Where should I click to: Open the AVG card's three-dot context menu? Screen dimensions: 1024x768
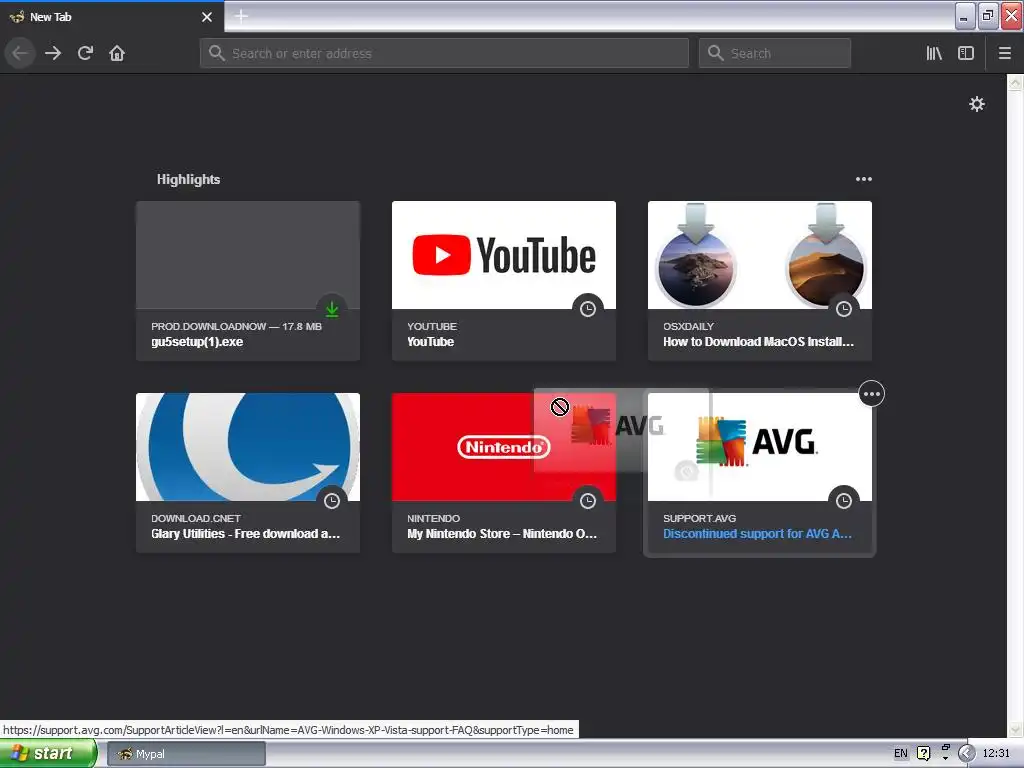871,394
